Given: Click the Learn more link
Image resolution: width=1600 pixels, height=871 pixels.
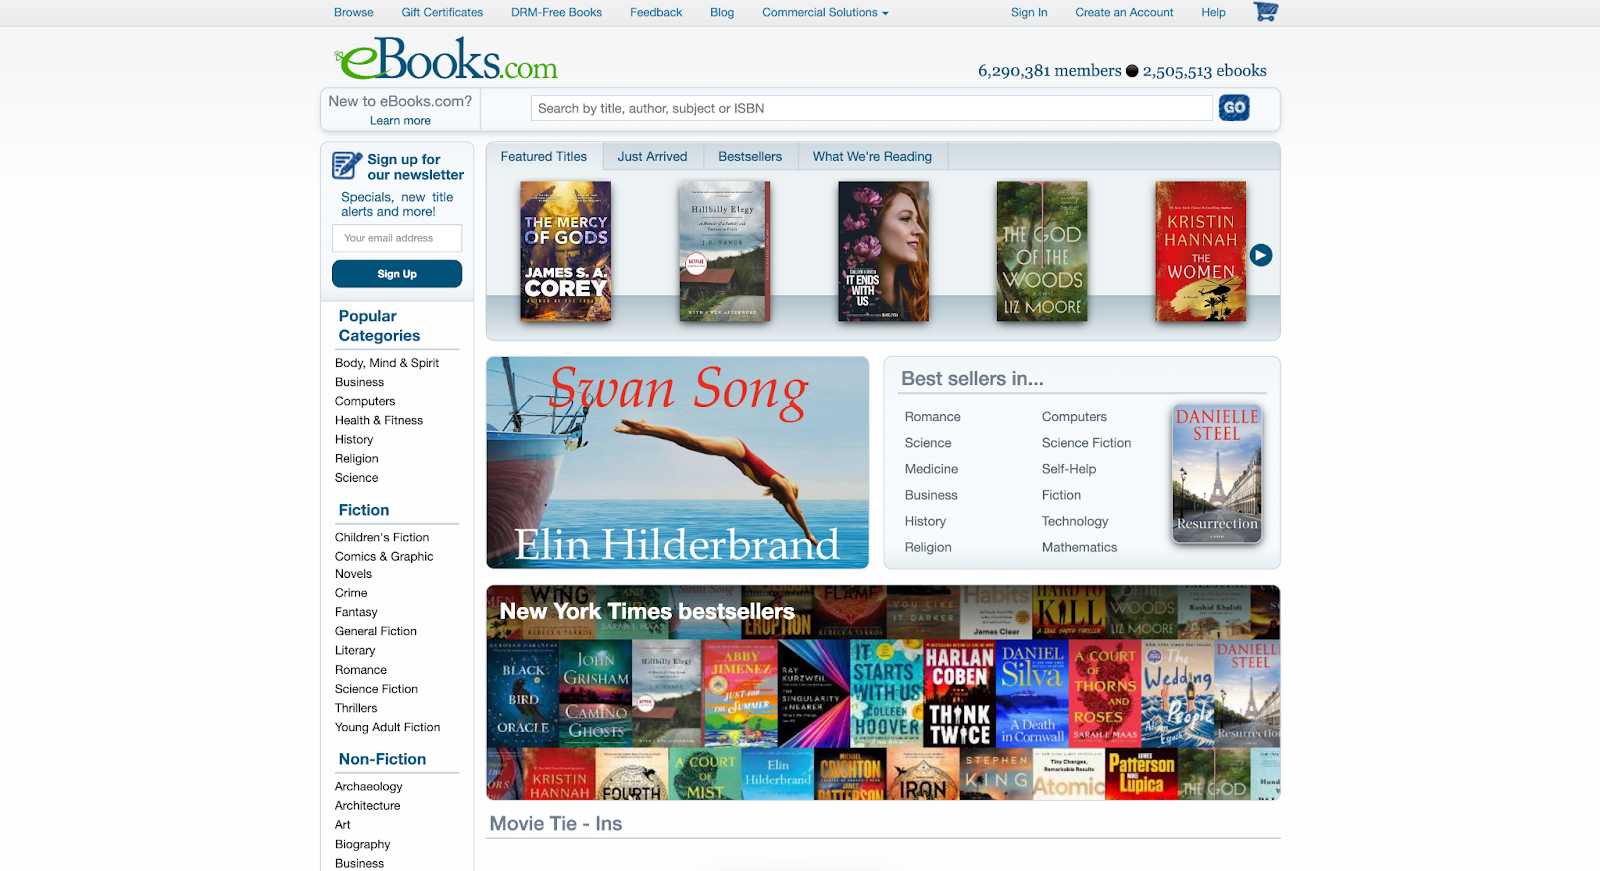Looking at the screenshot, I should pyautogui.click(x=400, y=120).
